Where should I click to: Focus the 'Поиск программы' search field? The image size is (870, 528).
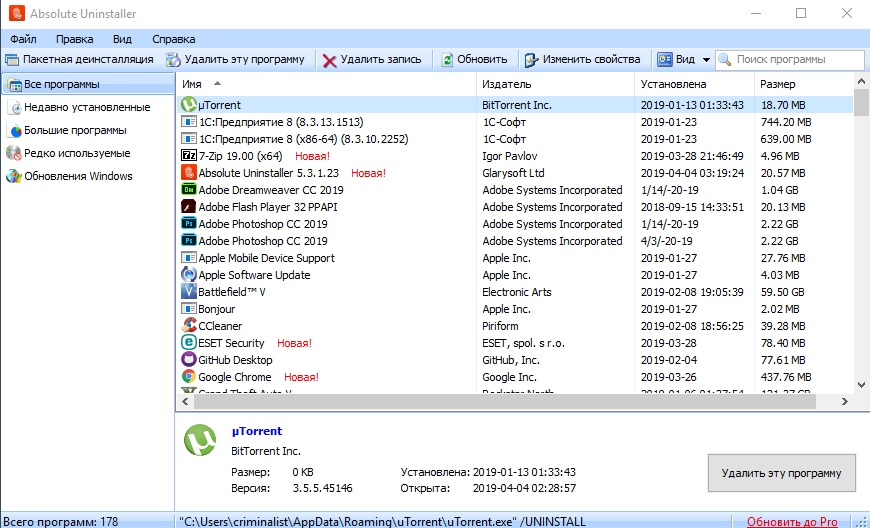pyautogui.click(x=790, y=59)
